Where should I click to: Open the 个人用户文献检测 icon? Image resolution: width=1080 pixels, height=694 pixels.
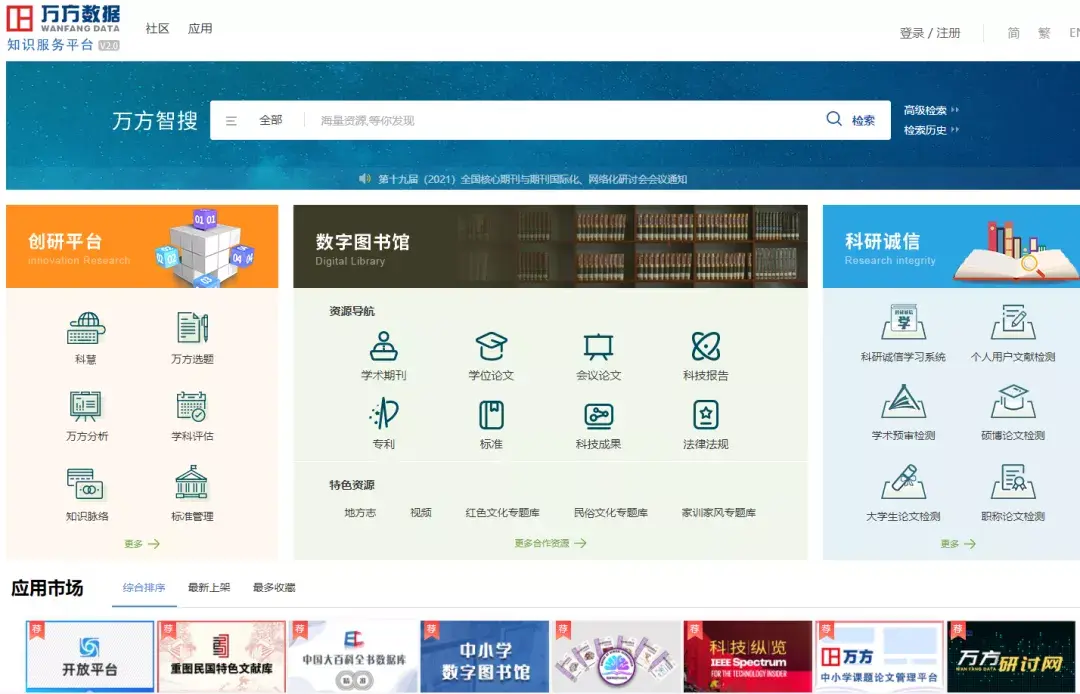[1013, 322]
